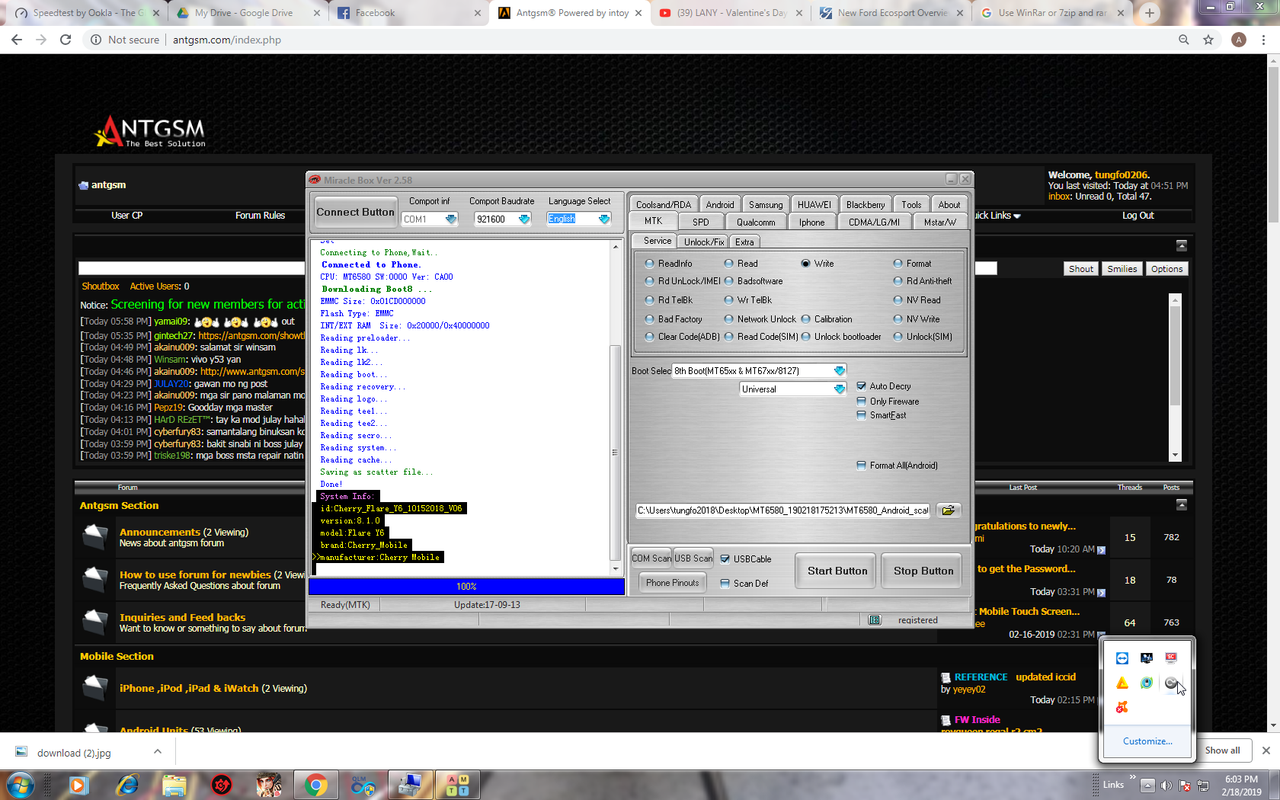The height and width of the screenshot is (800, 1280).
Task: Open the Chrome zoom magnifier icon
Action: point(1184,40)
